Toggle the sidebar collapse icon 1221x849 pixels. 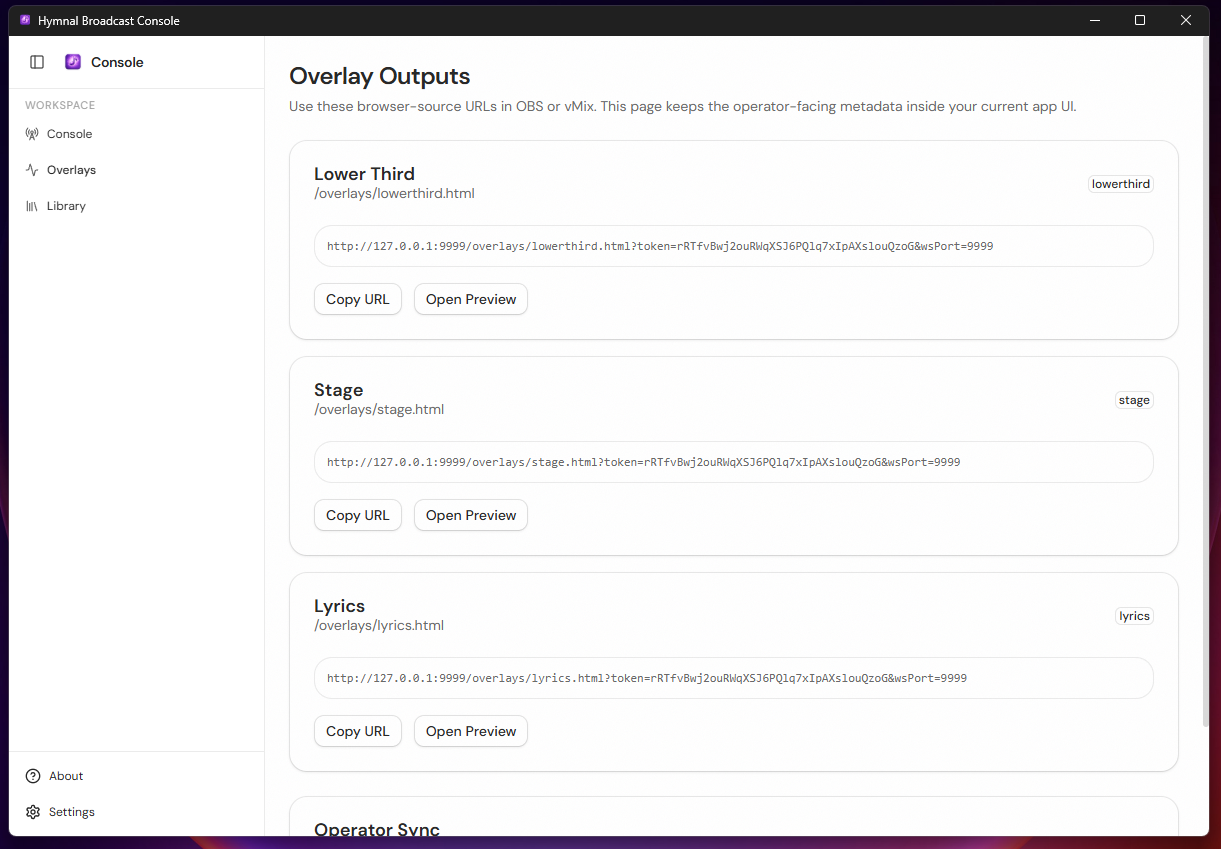pos(37,62)
